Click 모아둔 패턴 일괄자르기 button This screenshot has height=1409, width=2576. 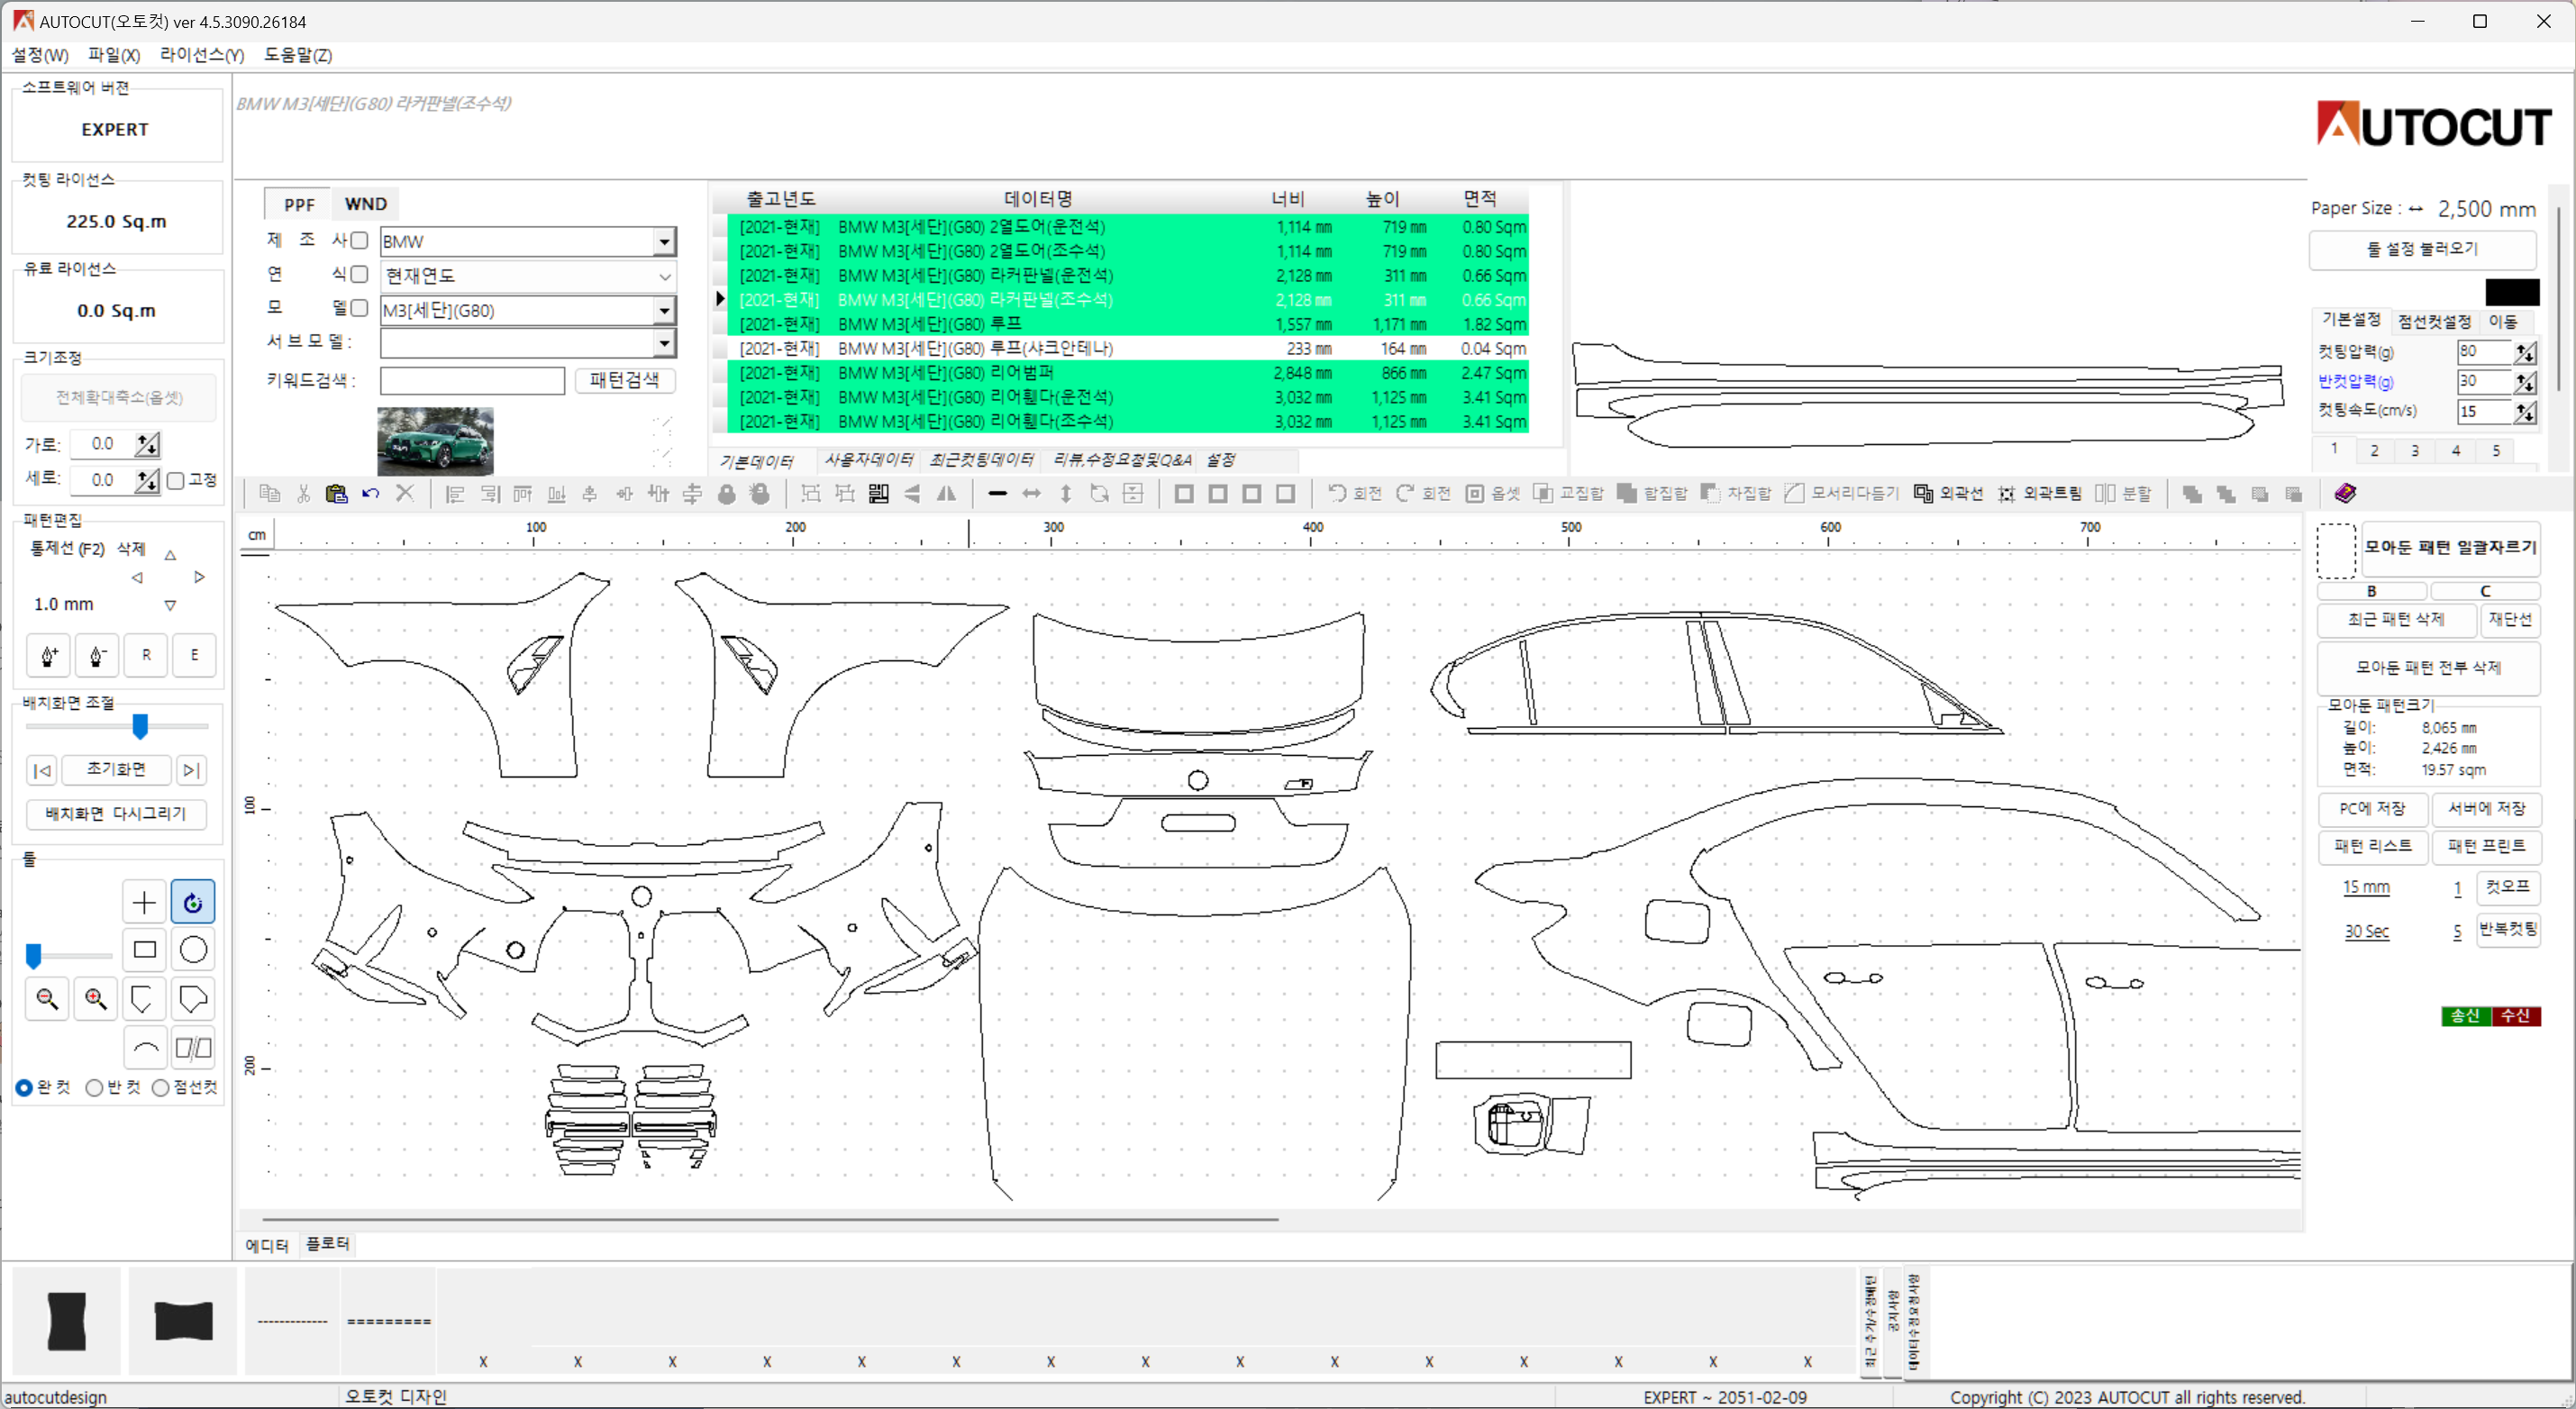[2450, 548]
